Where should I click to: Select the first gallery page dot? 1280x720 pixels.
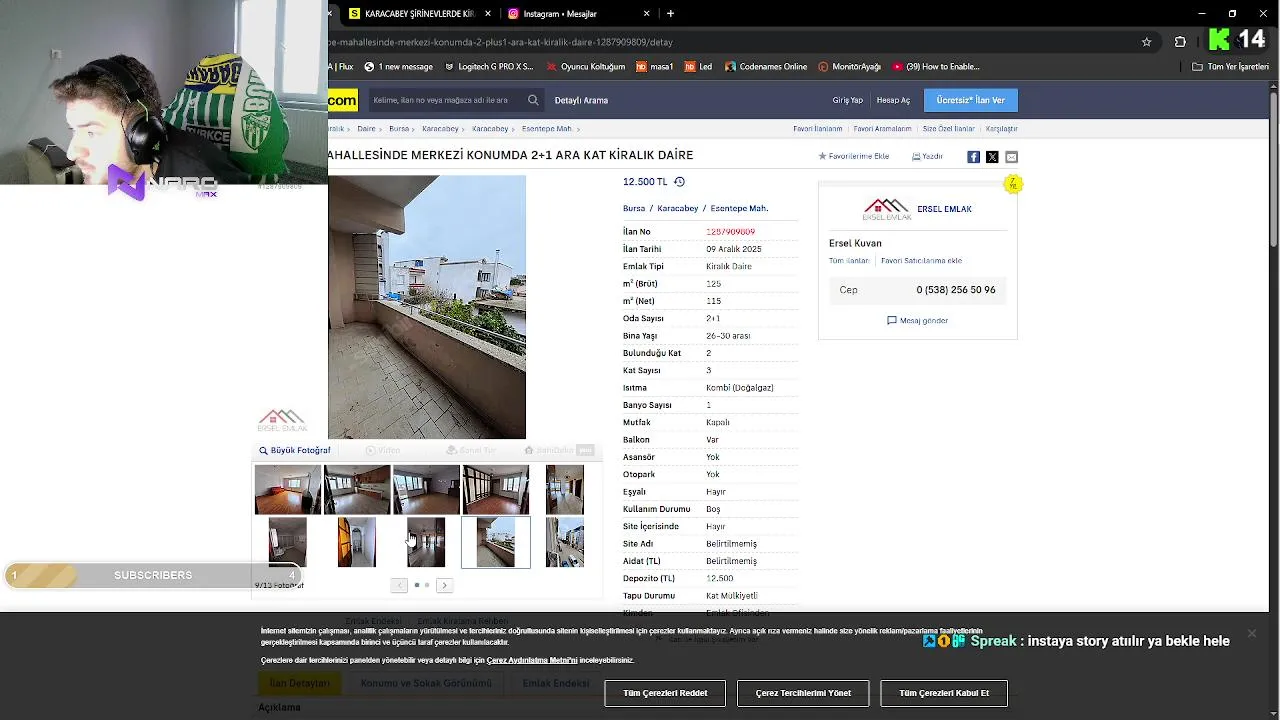point(417,585)
